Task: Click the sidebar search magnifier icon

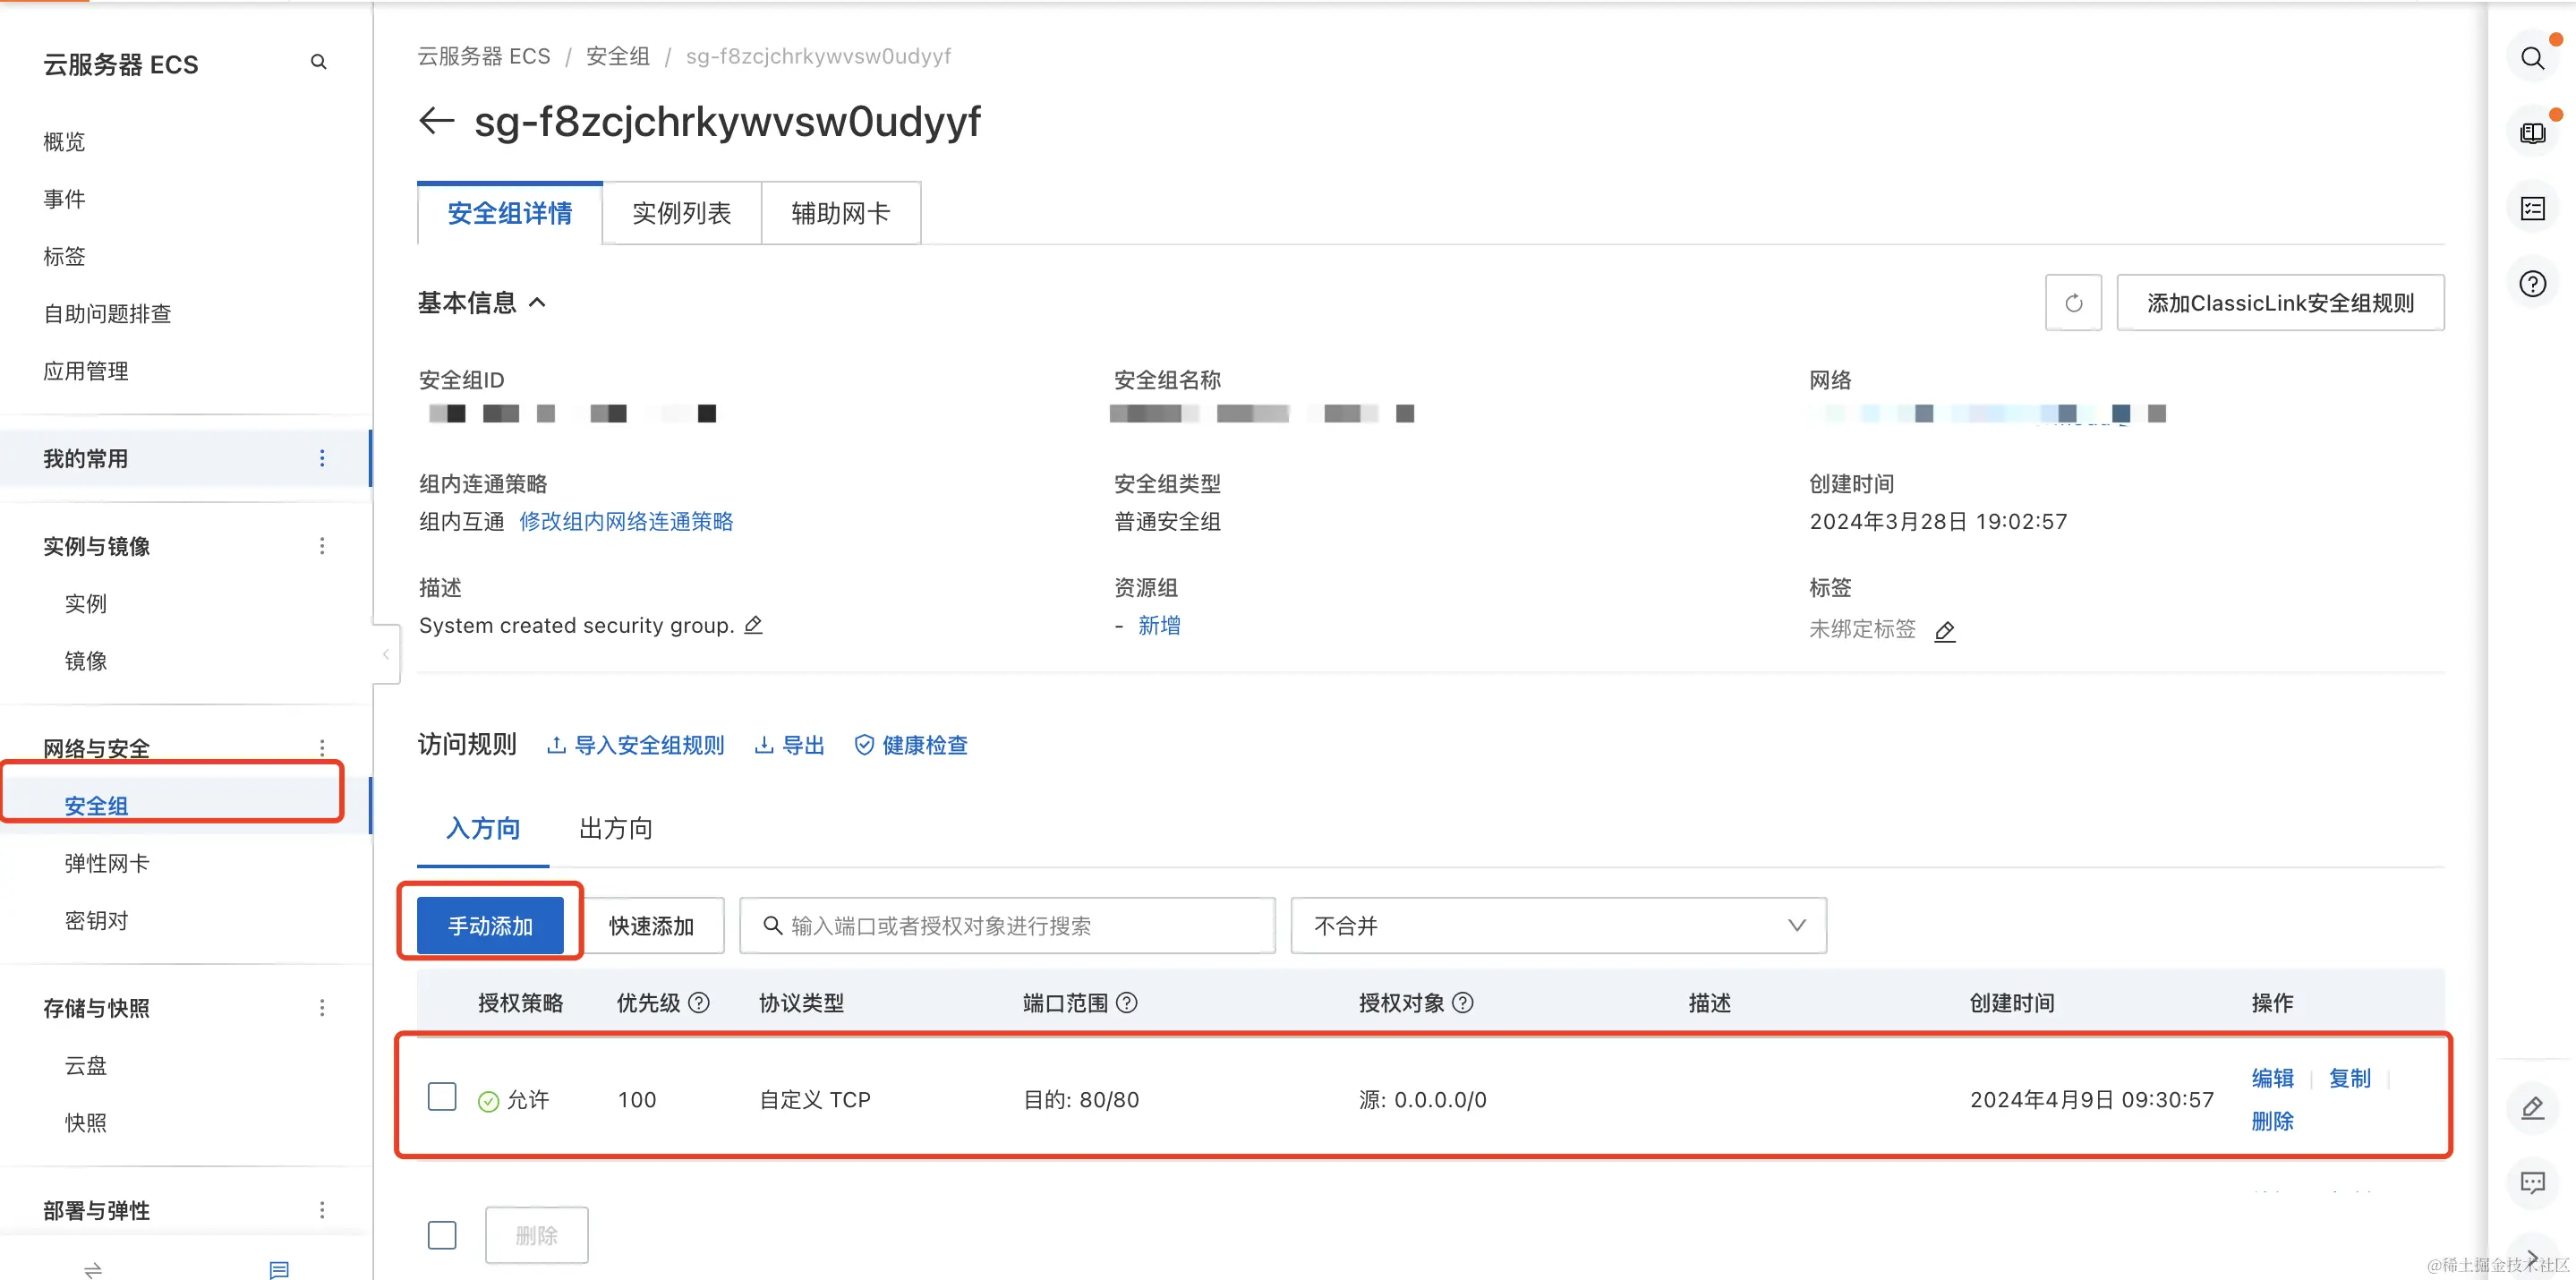Action: coord(318,62)
